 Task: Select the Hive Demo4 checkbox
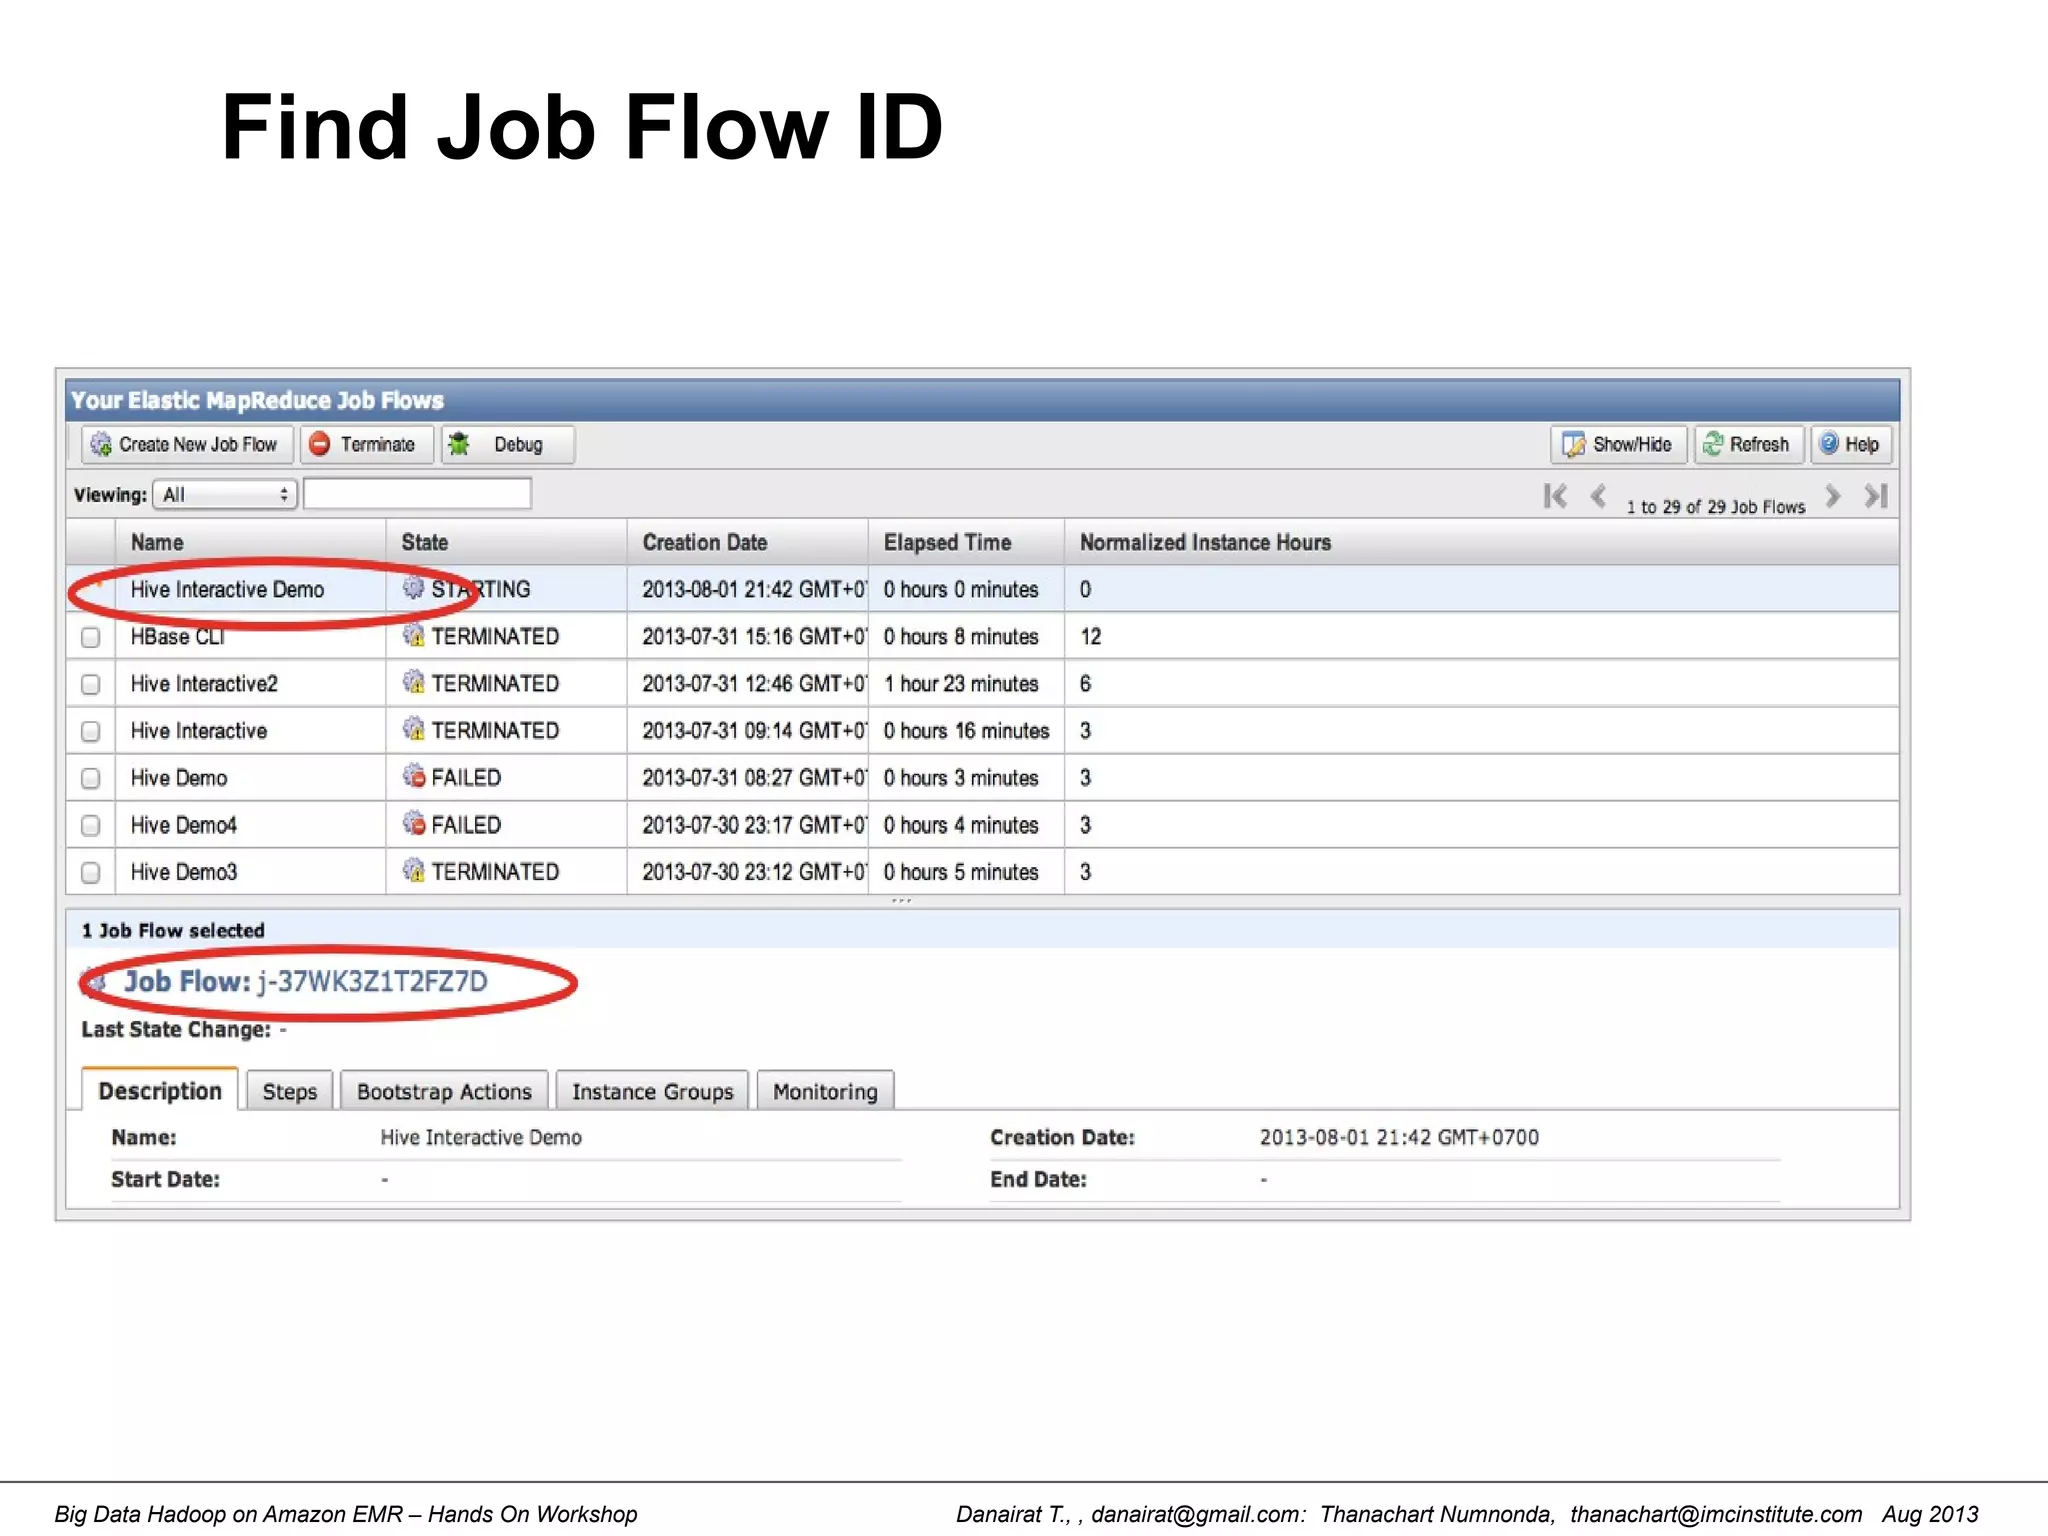pos(91,825)
